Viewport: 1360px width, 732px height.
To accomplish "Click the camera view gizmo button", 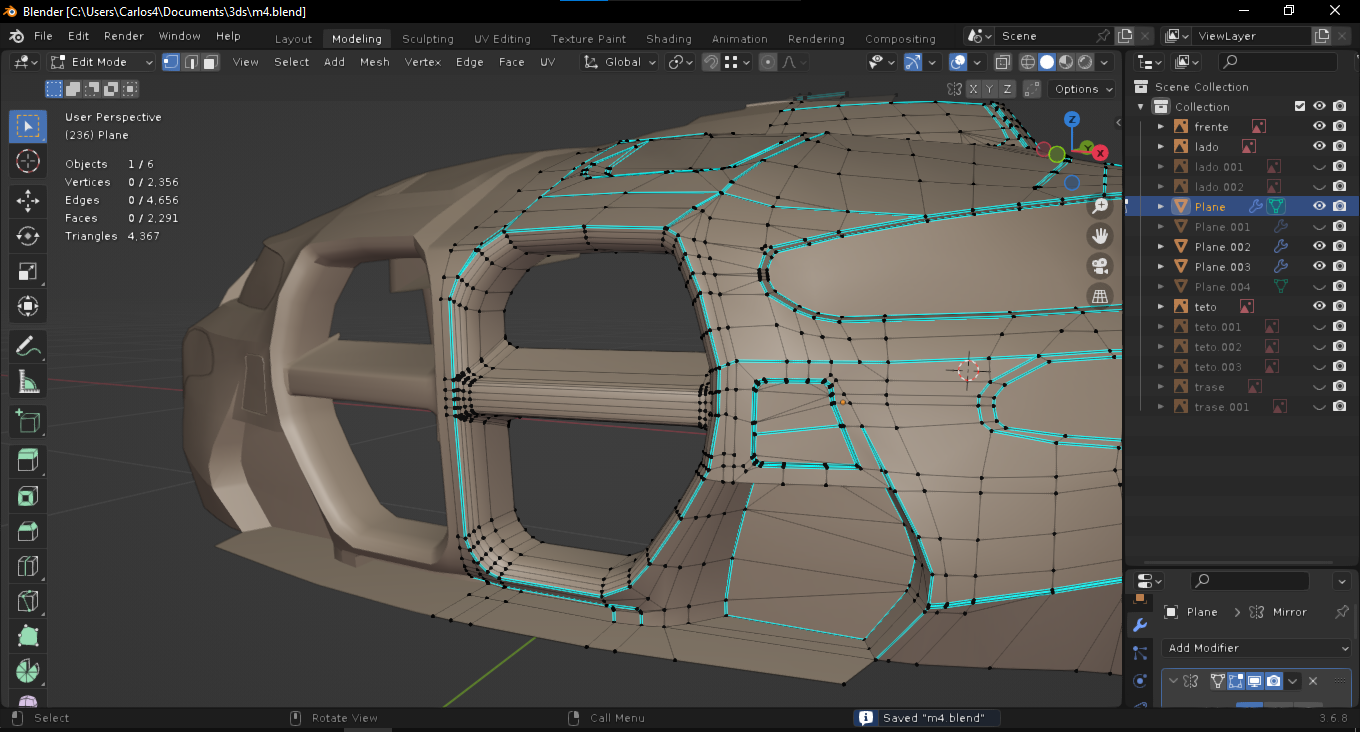I will coord(1100,266).
